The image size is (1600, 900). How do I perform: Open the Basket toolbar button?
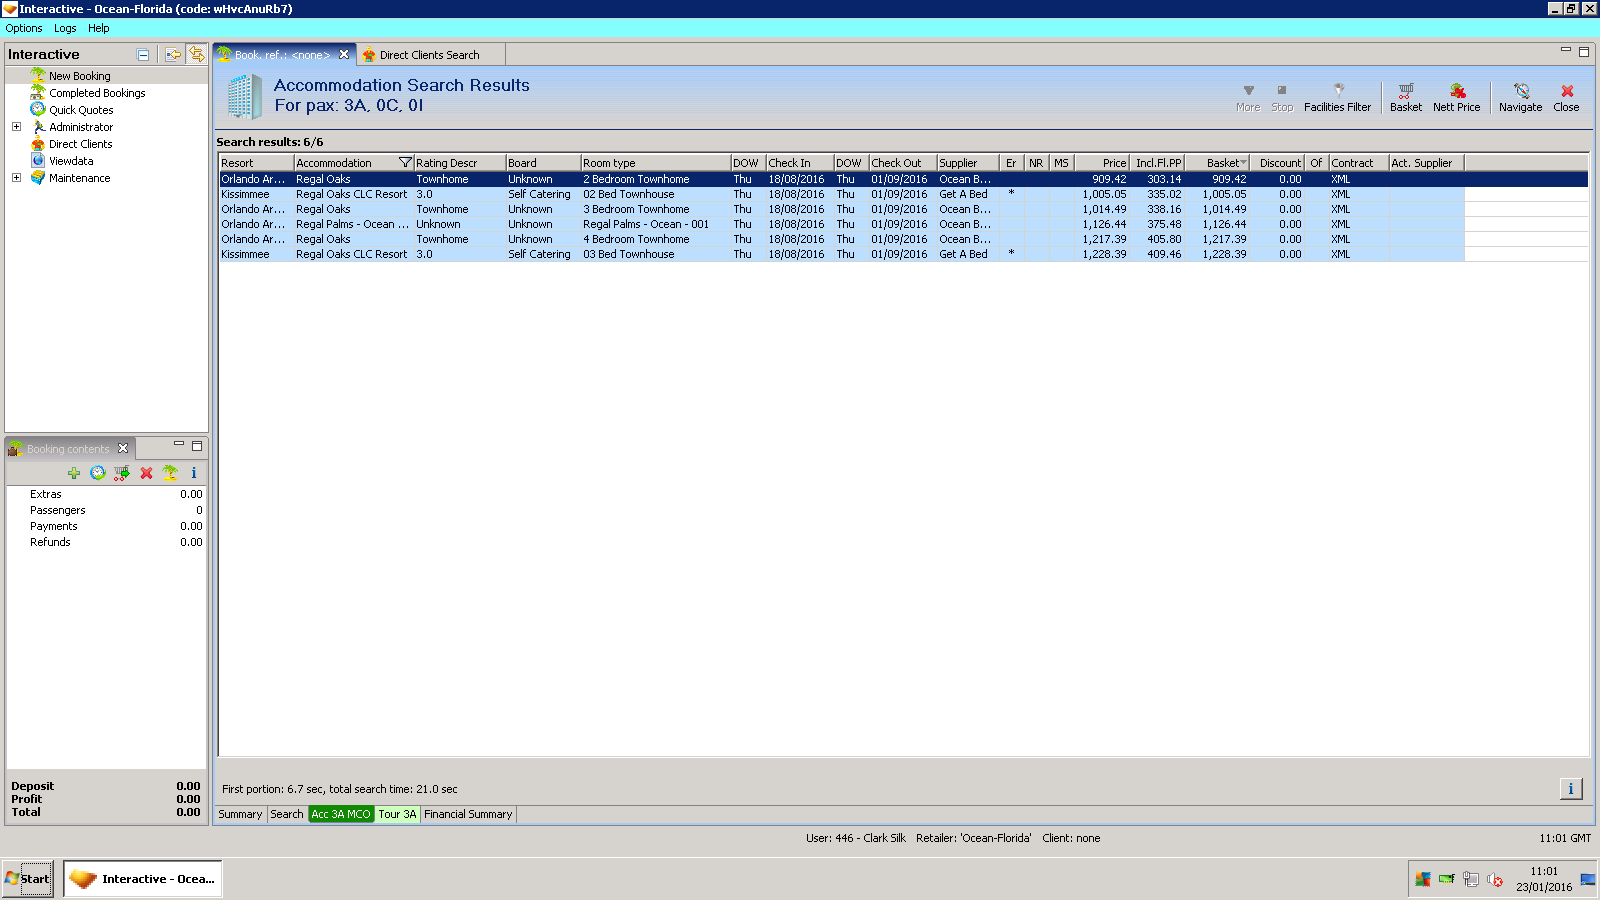pos(1405,97)
